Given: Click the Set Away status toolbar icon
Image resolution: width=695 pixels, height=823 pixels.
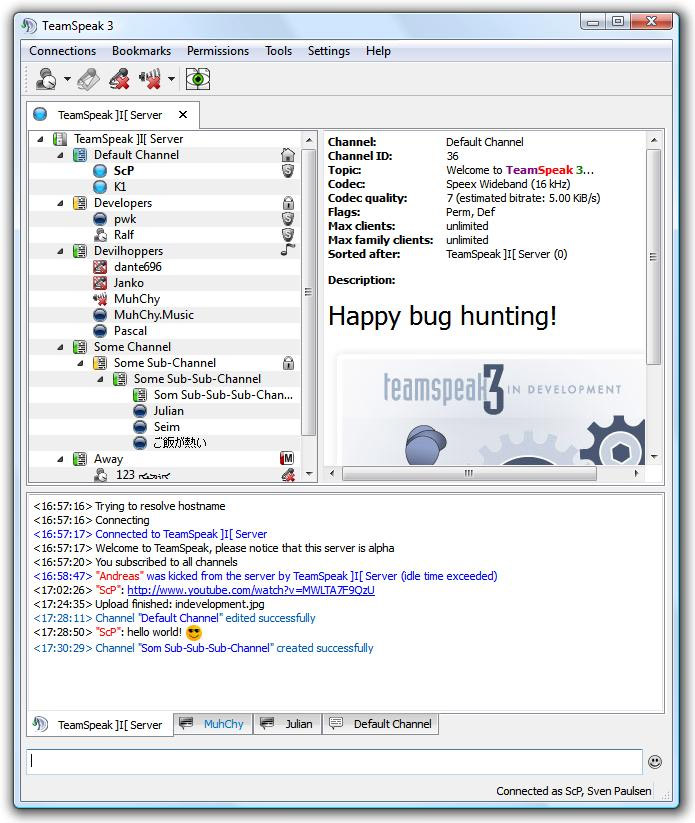Looking at the screenshot, I should 45,79.
